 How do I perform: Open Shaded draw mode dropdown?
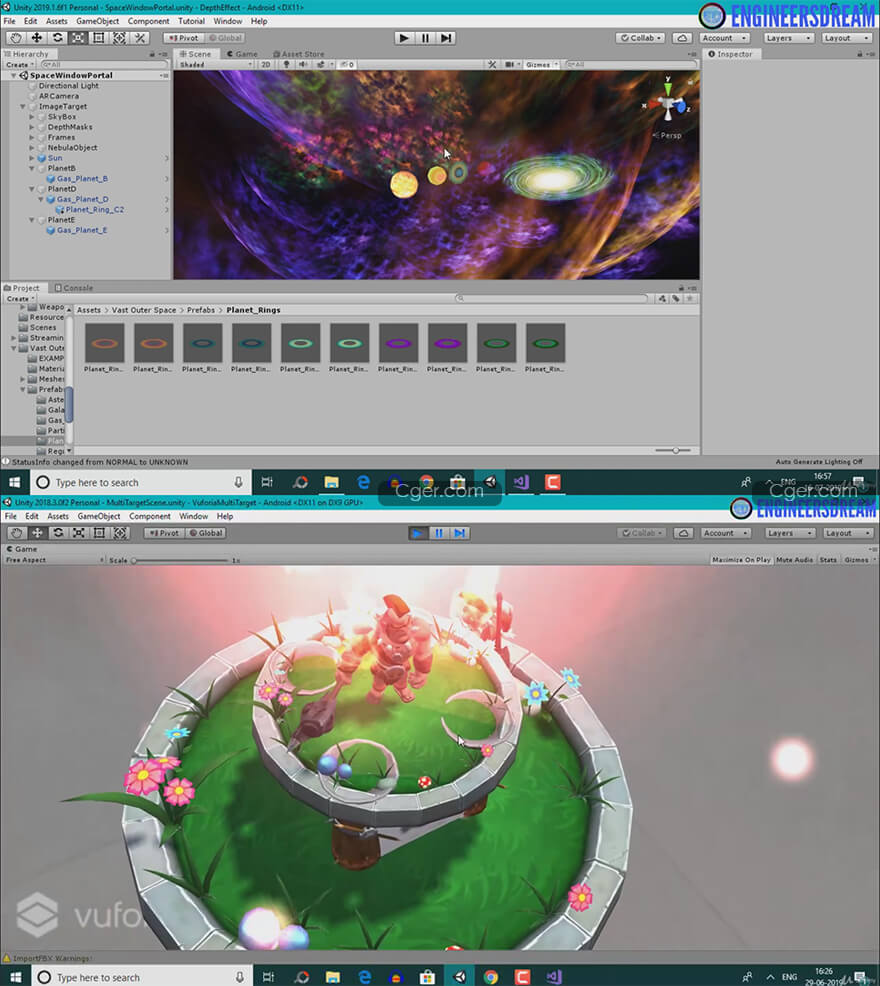pos(215,64)
